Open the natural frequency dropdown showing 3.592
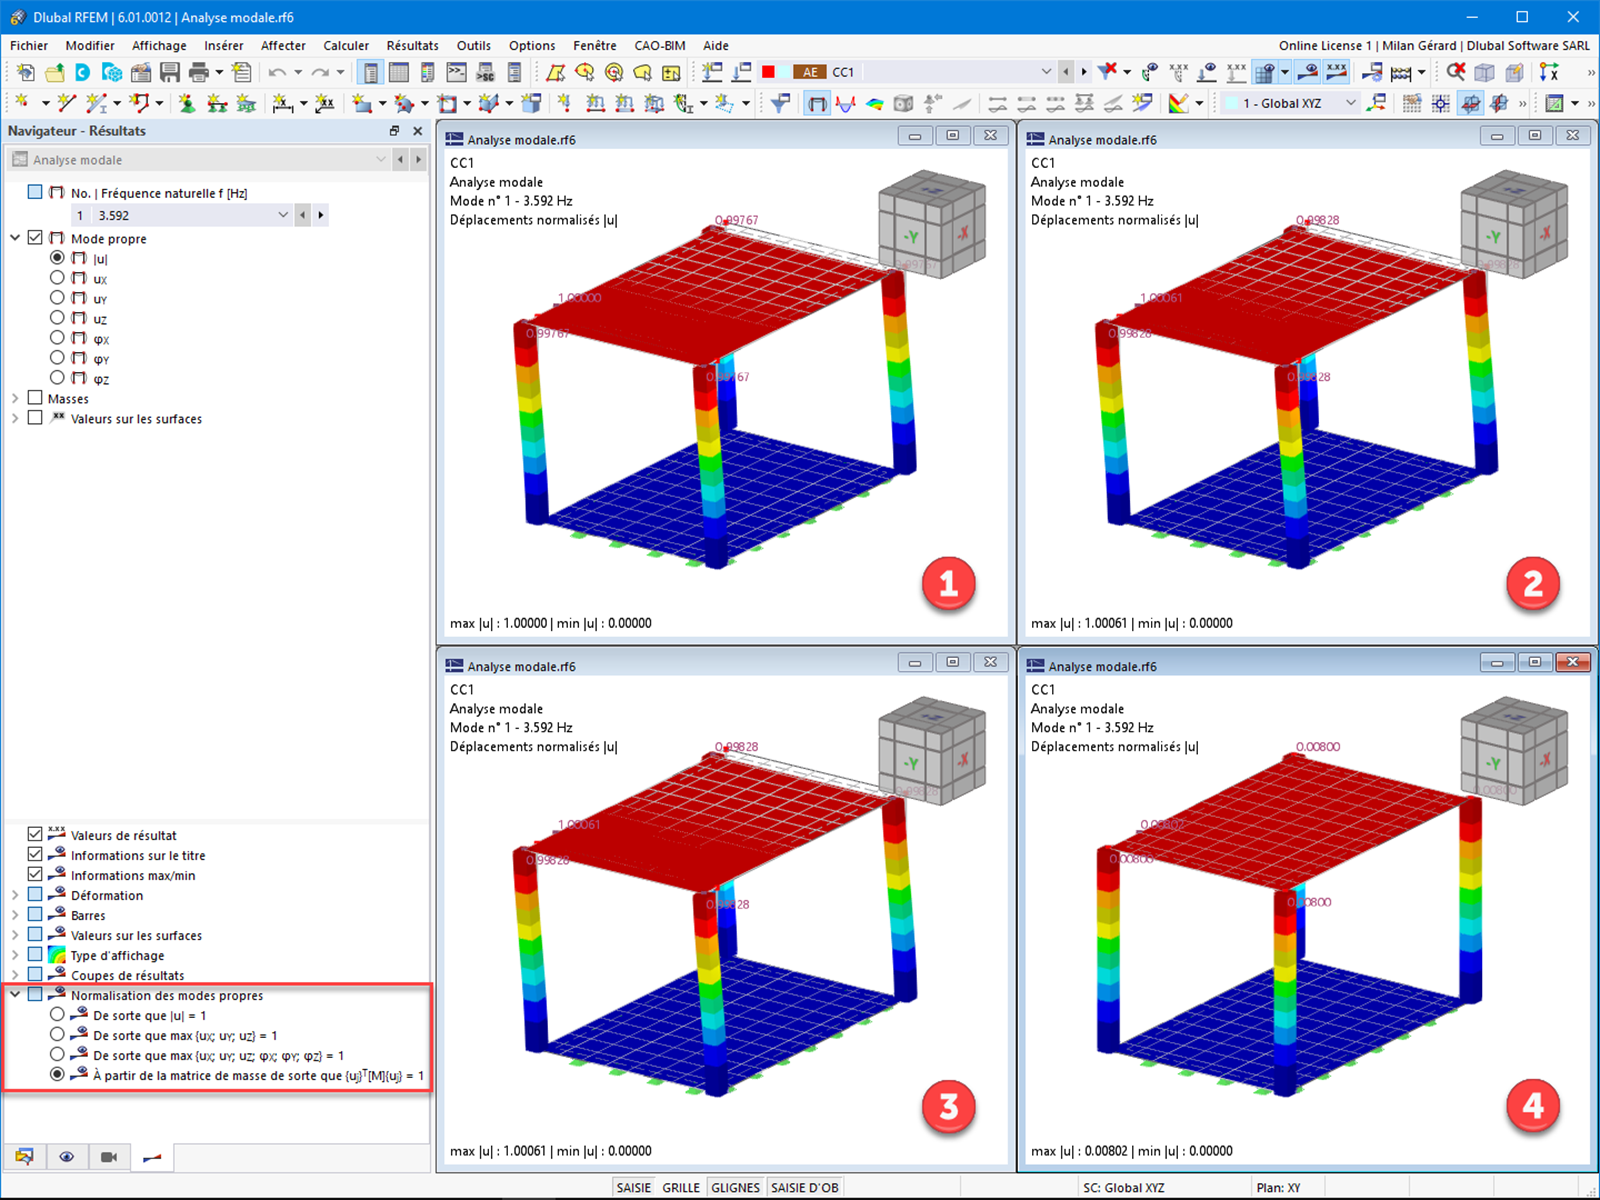1600x1200 pixels. (283, 214)
